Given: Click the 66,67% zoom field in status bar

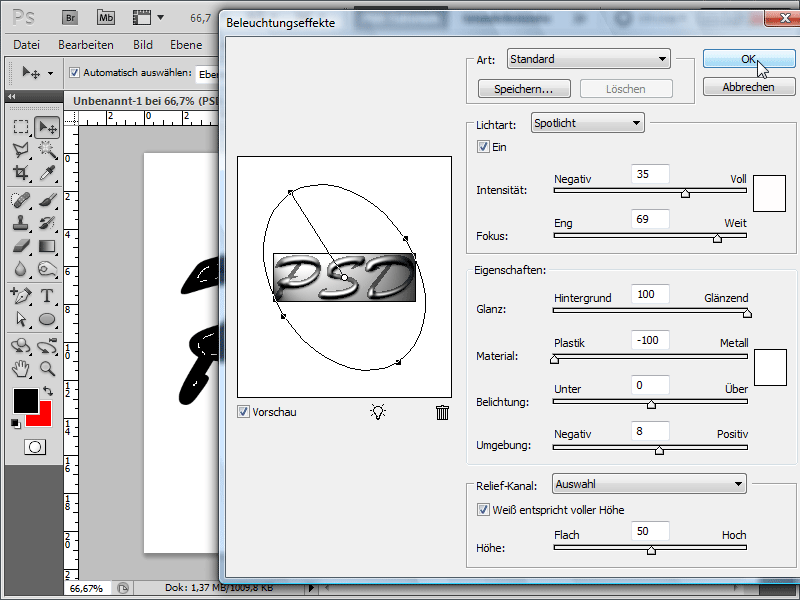Looking at the screenshot, I should click(86, 588).
